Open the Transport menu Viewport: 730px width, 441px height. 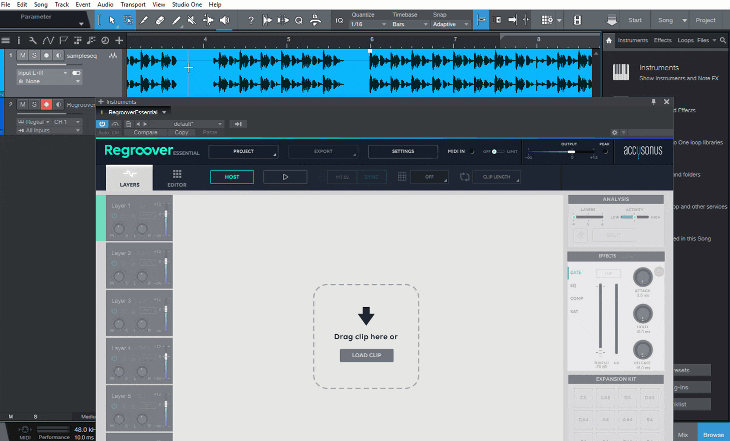click(x=133, y=4)
